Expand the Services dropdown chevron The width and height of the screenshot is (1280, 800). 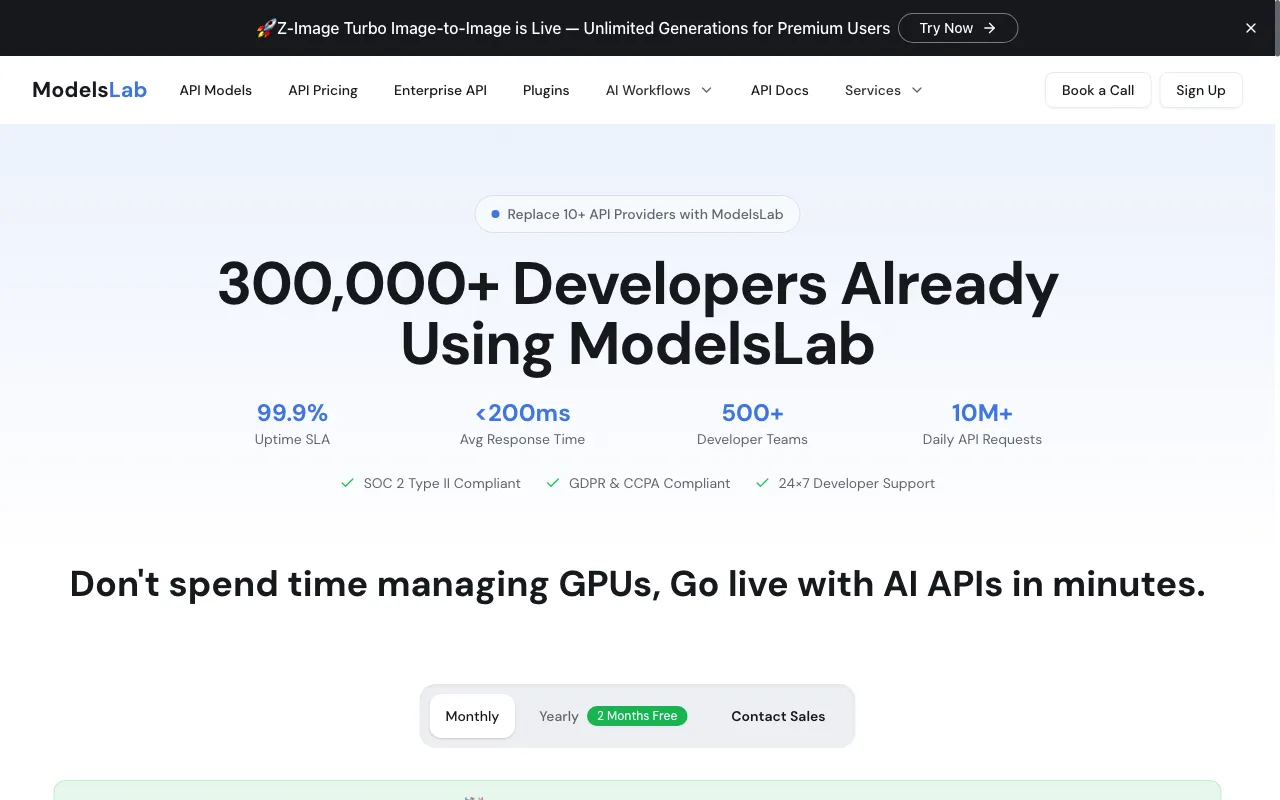coord(917,90)
